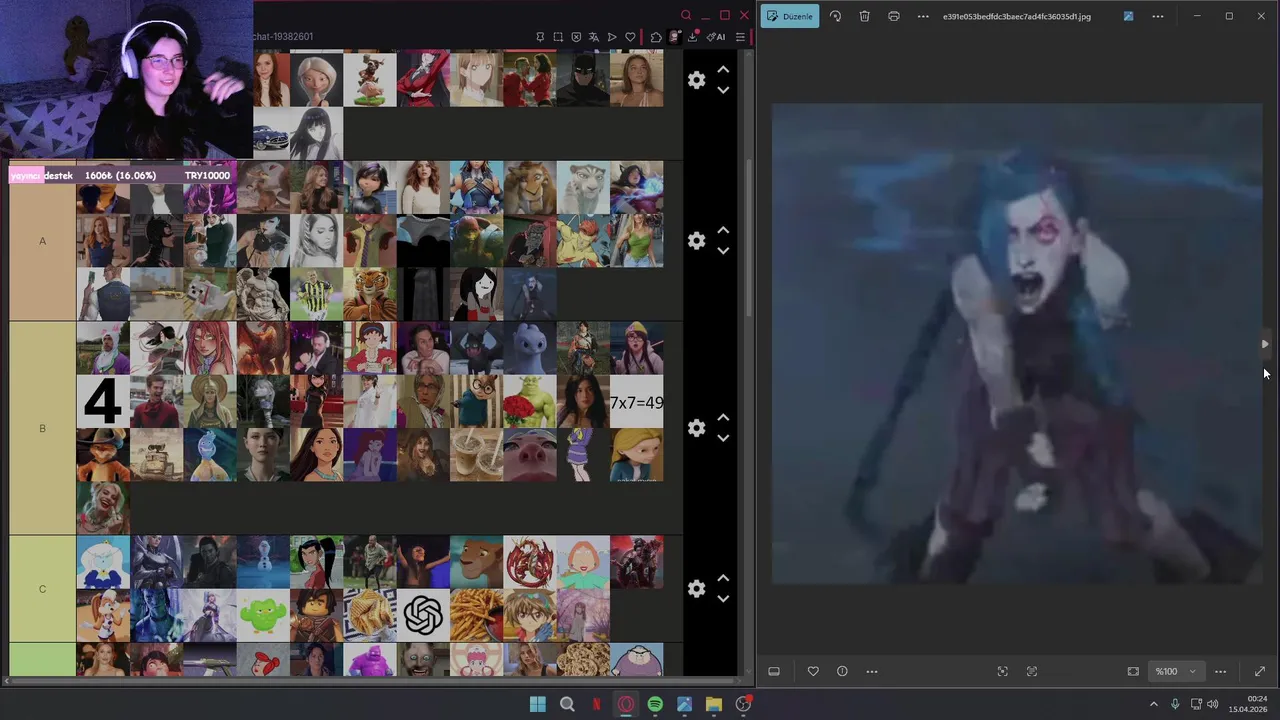1280x720 pixels.
Task: Move tier B row down
Action: [x=723, y=438]
